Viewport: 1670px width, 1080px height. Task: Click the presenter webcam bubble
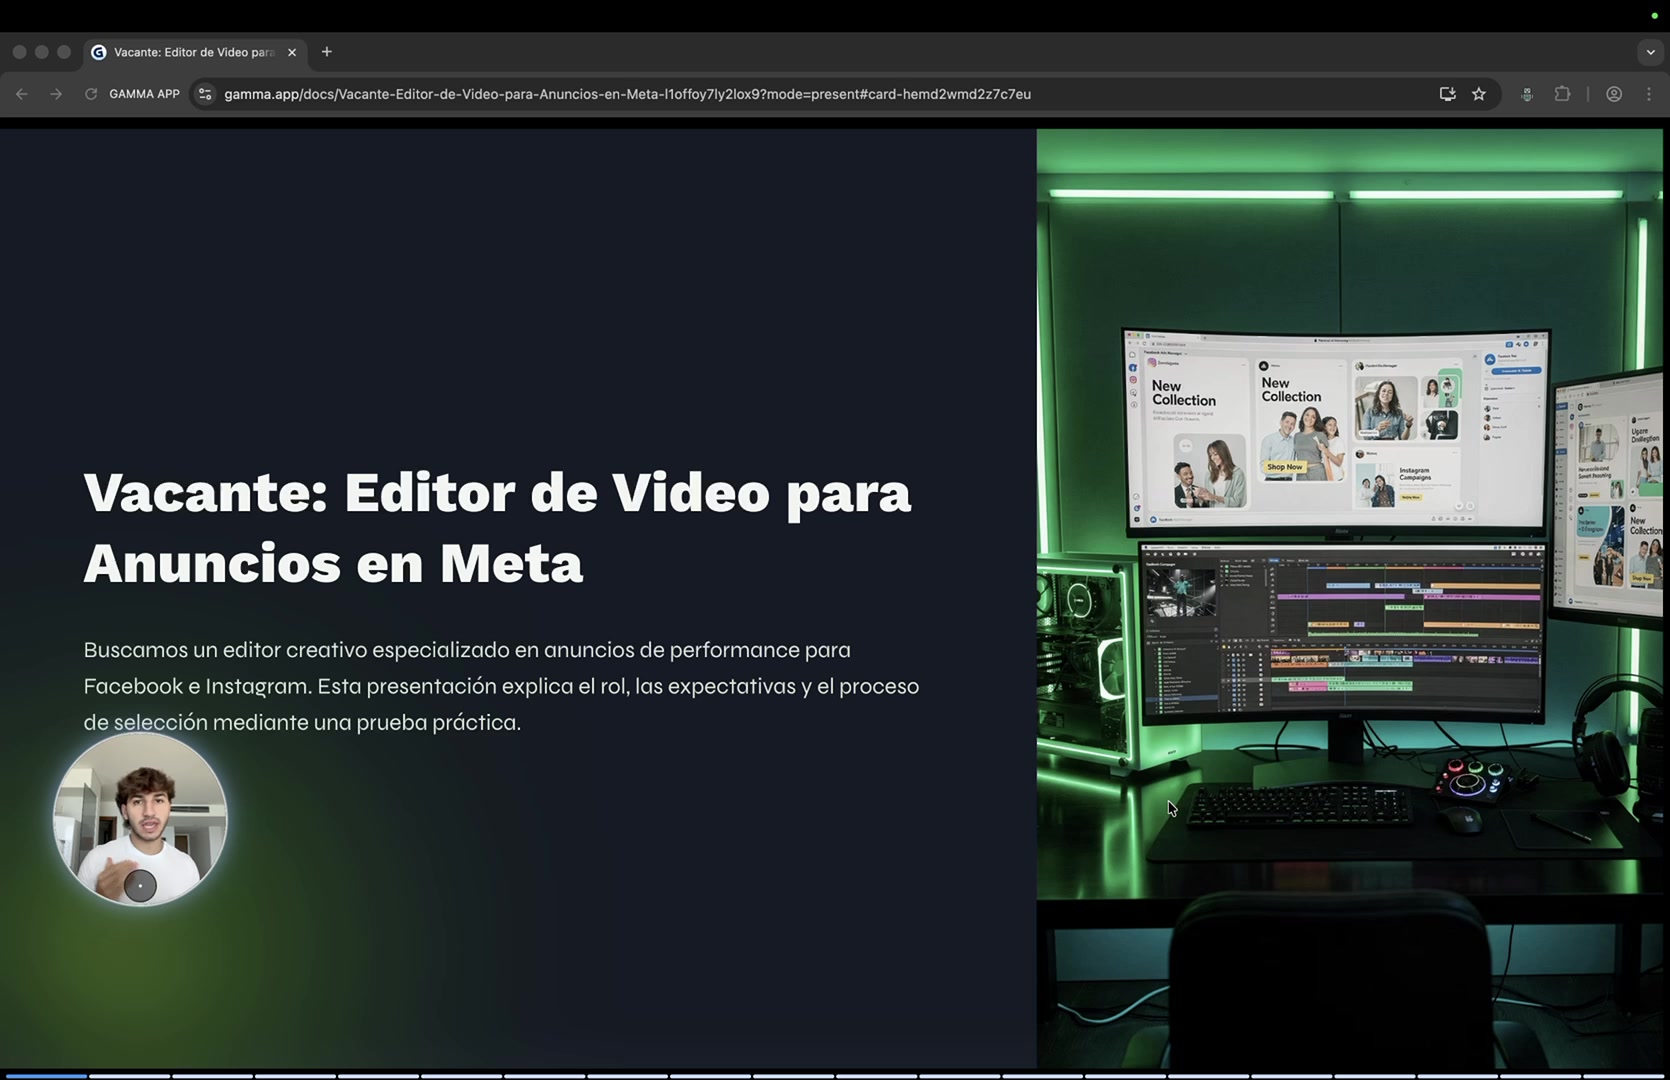click(140, 819)
